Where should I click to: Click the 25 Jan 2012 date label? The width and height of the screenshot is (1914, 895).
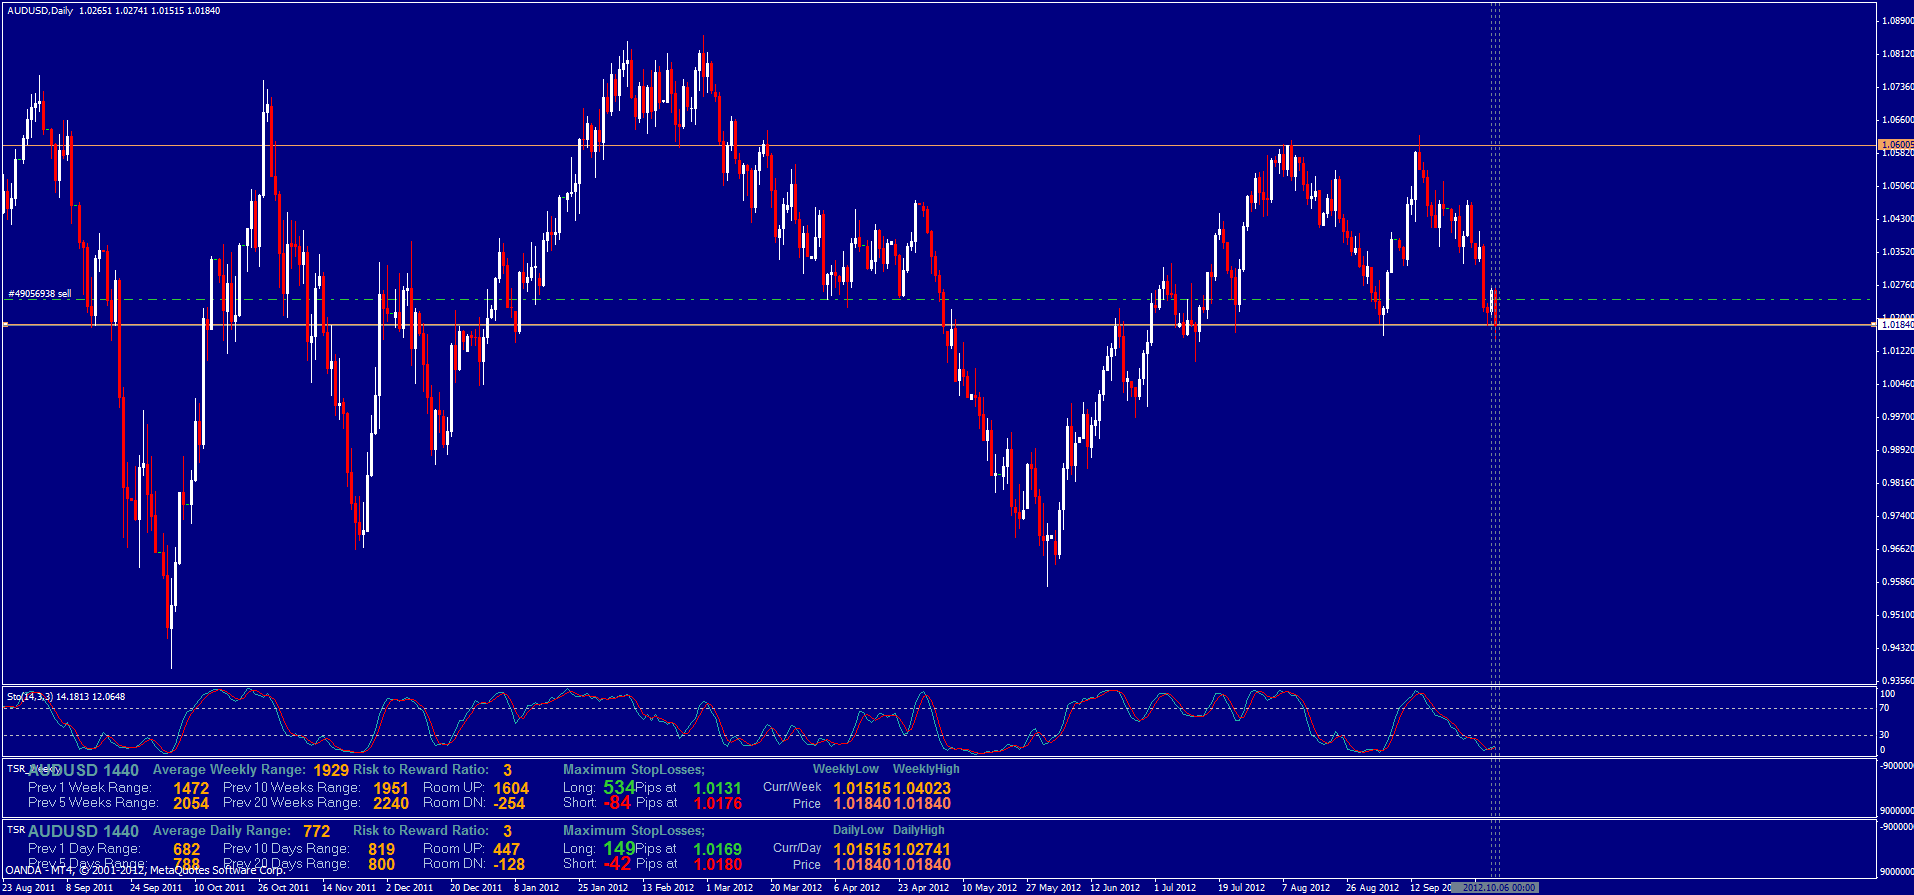(x=603, y=888)
